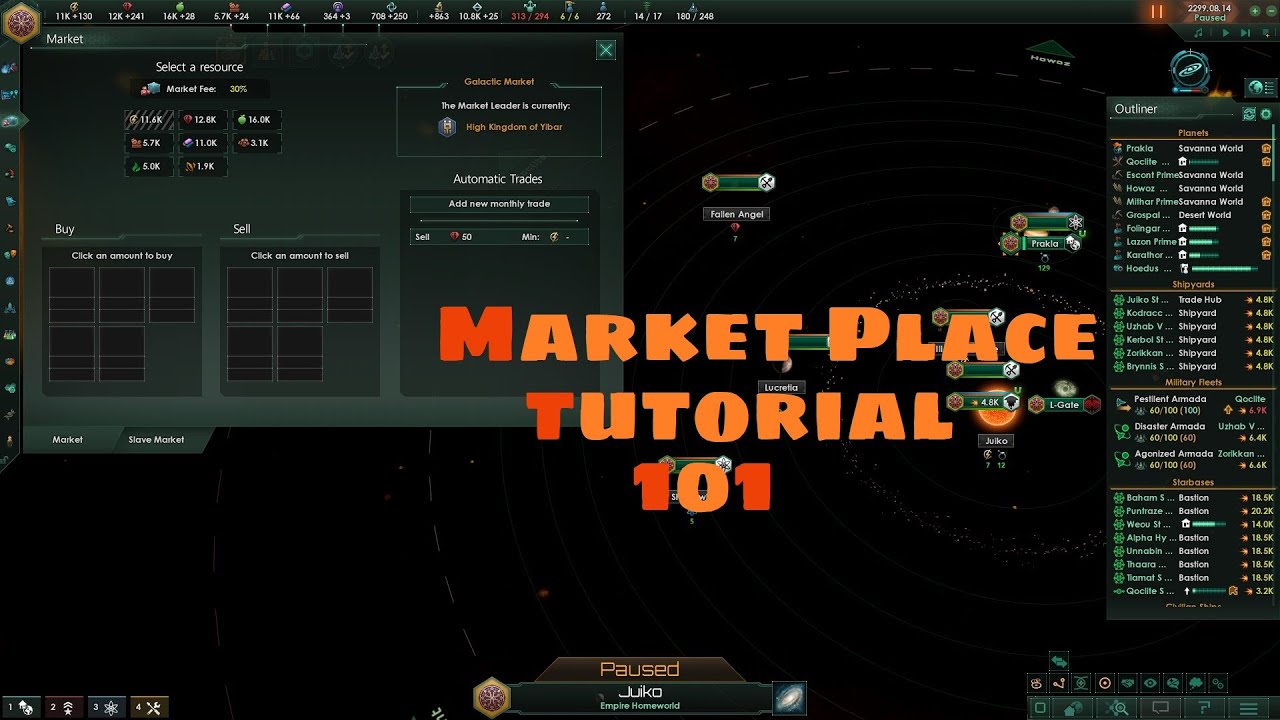Click the Outliner refresh arrows icon
1280x720 pixels.
tap(1249, 114)
